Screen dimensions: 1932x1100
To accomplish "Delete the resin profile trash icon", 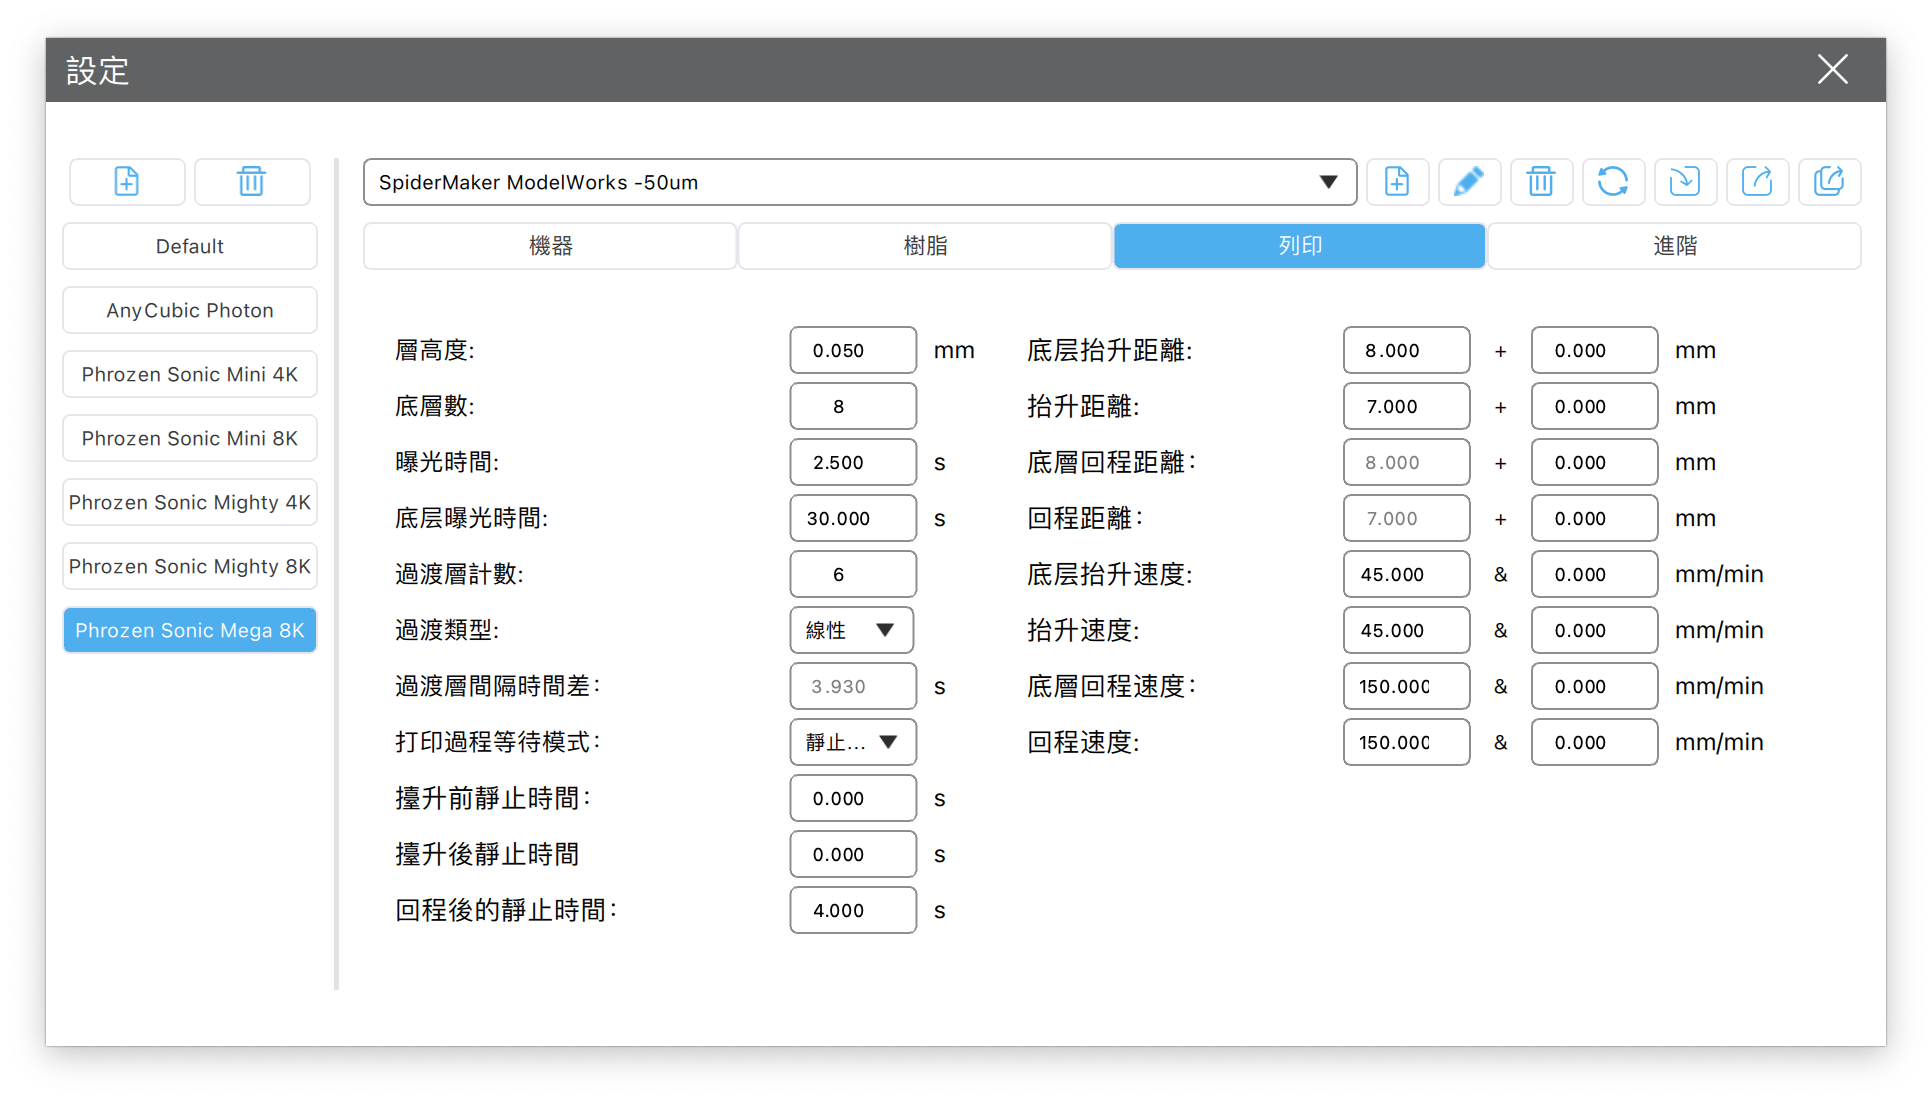I will click(1541, 182).
